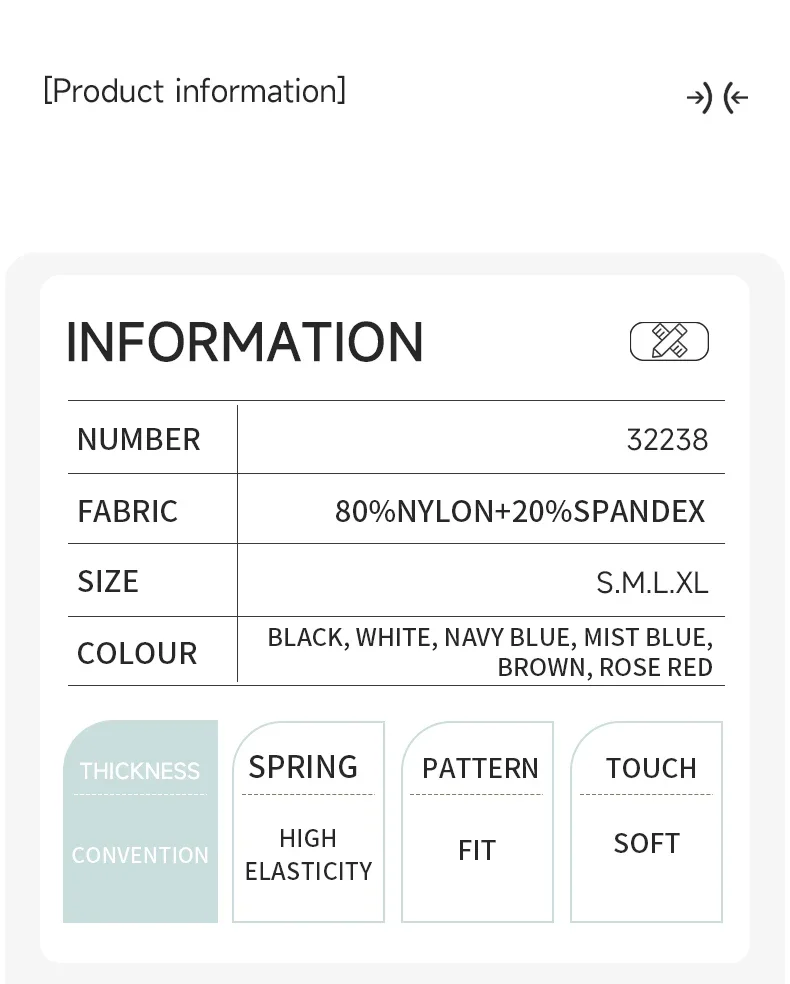Click the INFORMATION title text

pos(245,342)
